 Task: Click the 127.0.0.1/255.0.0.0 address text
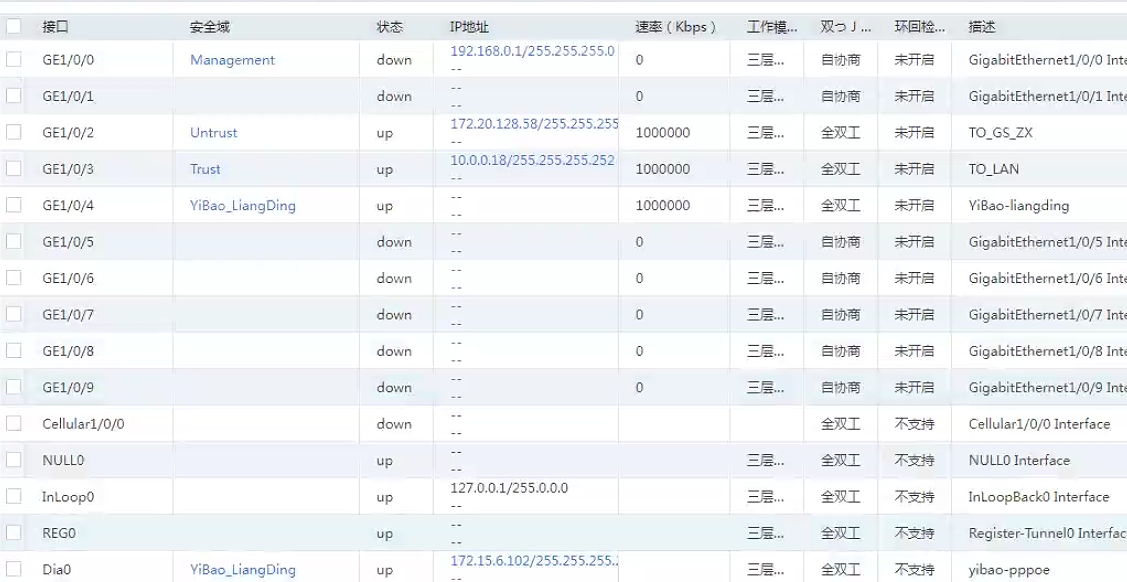click(x=509, y=488)
